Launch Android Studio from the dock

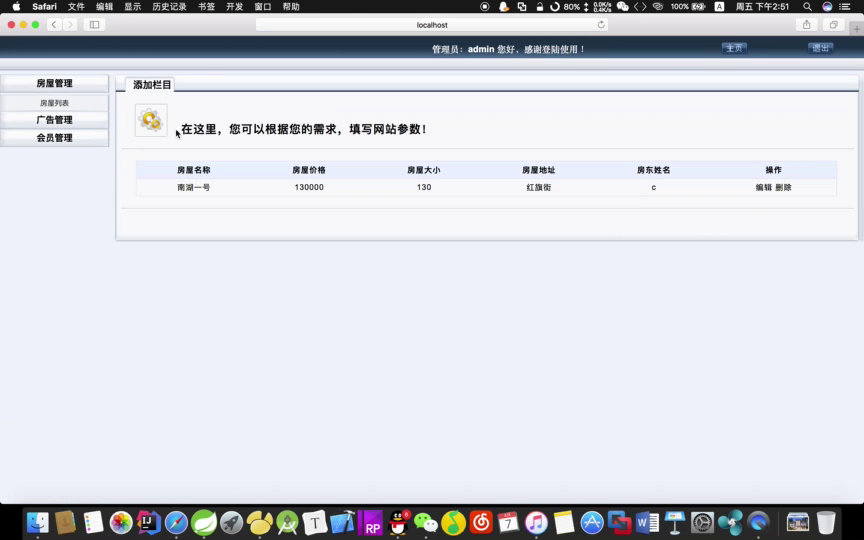287,522
